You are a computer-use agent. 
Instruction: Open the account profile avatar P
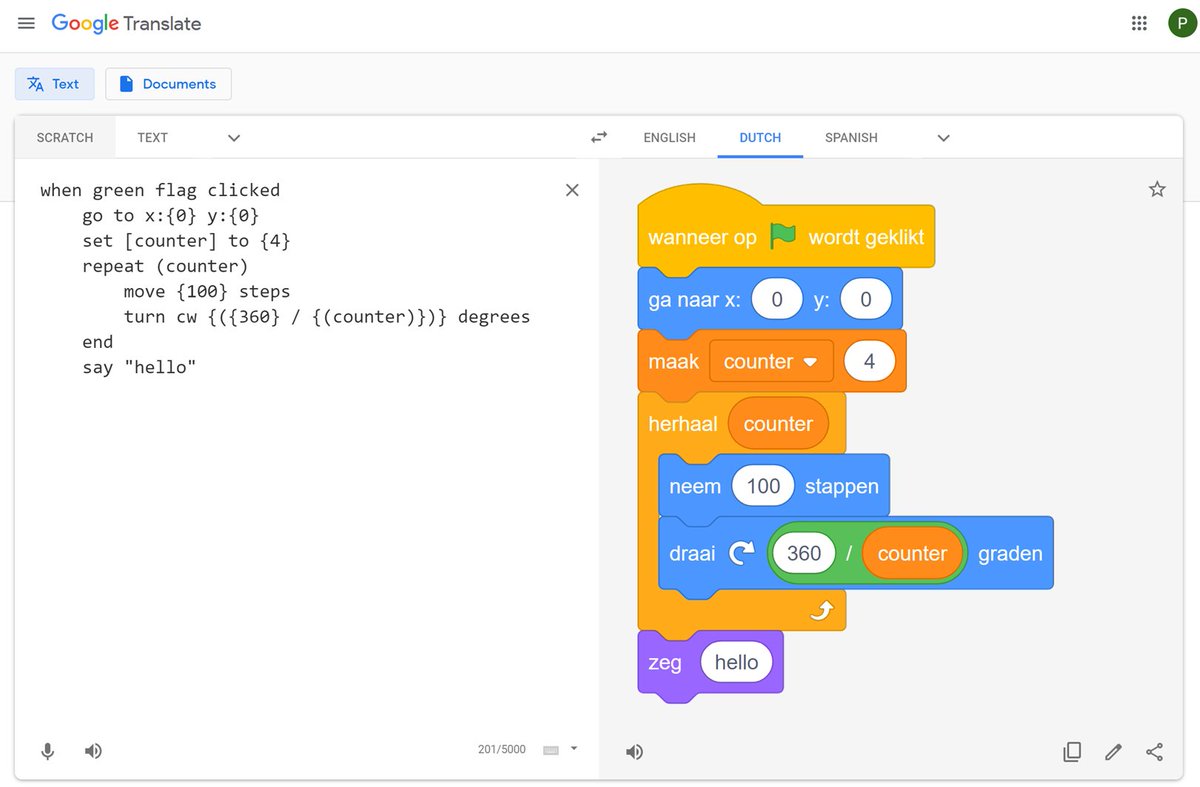(x=1181, y=24)
